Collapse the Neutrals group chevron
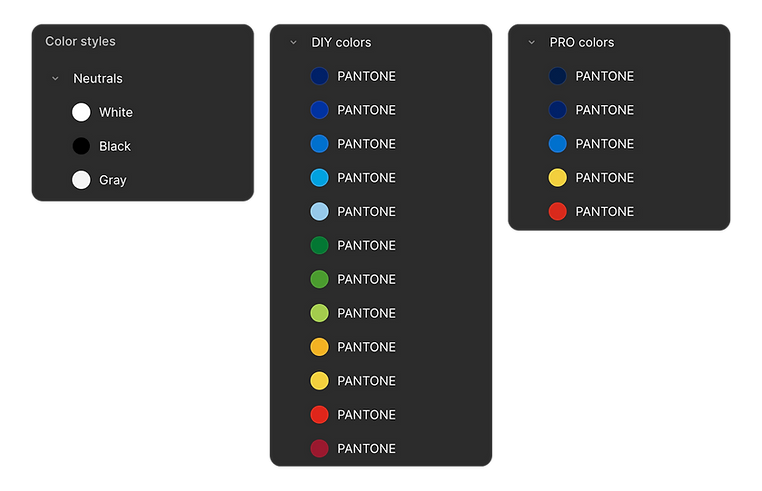This screenshot has width=762, height=491. 55,78
